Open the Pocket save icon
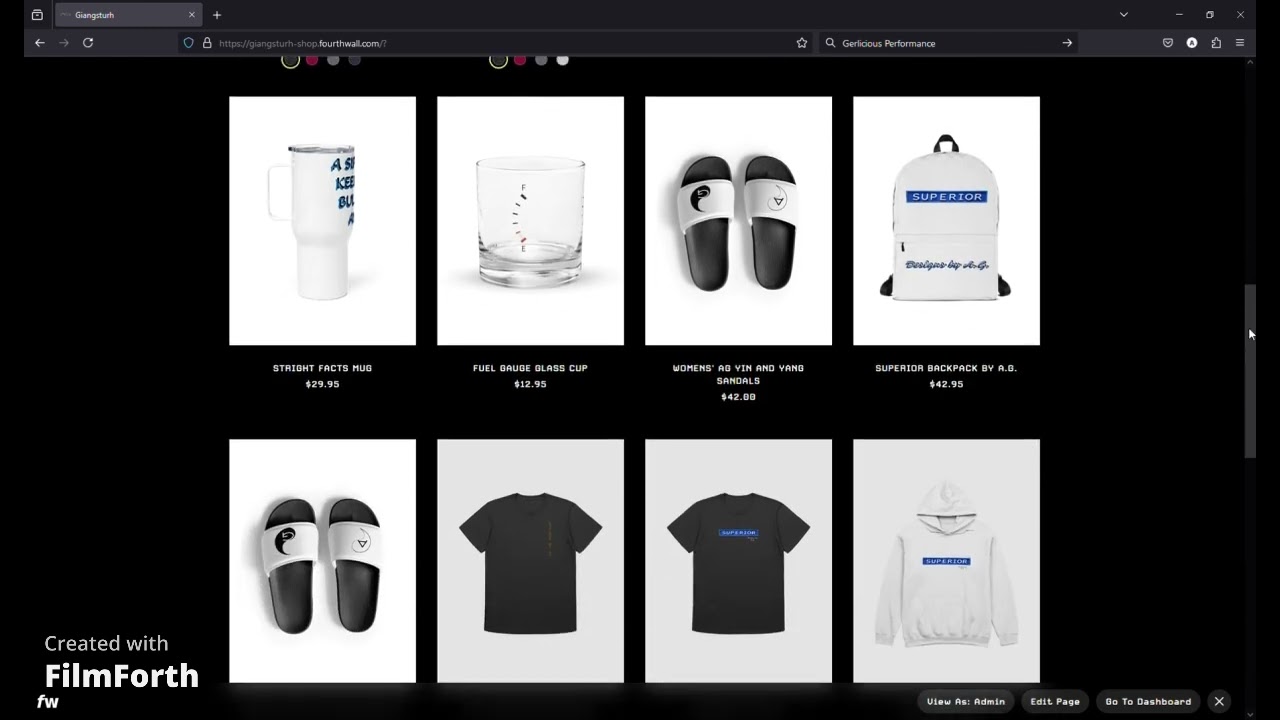This screenshot has height=720, width=1280. point(1167,43)
